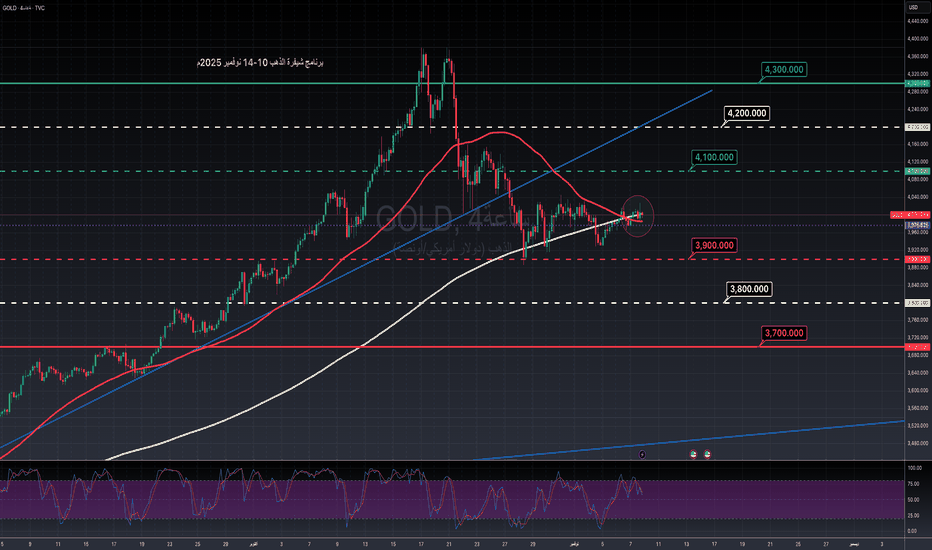
Task: Select the 3,800.000 white level label
Action: (x=749, y=289)
